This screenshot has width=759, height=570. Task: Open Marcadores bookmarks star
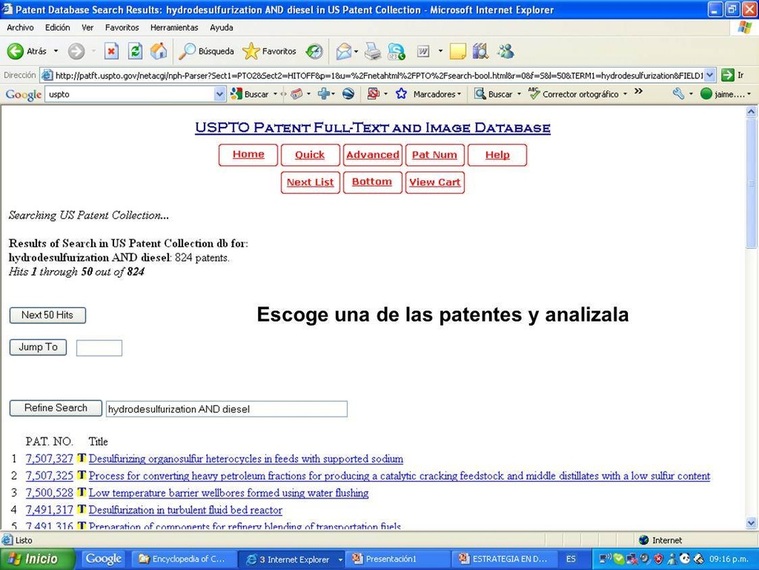tap(401, 94)
